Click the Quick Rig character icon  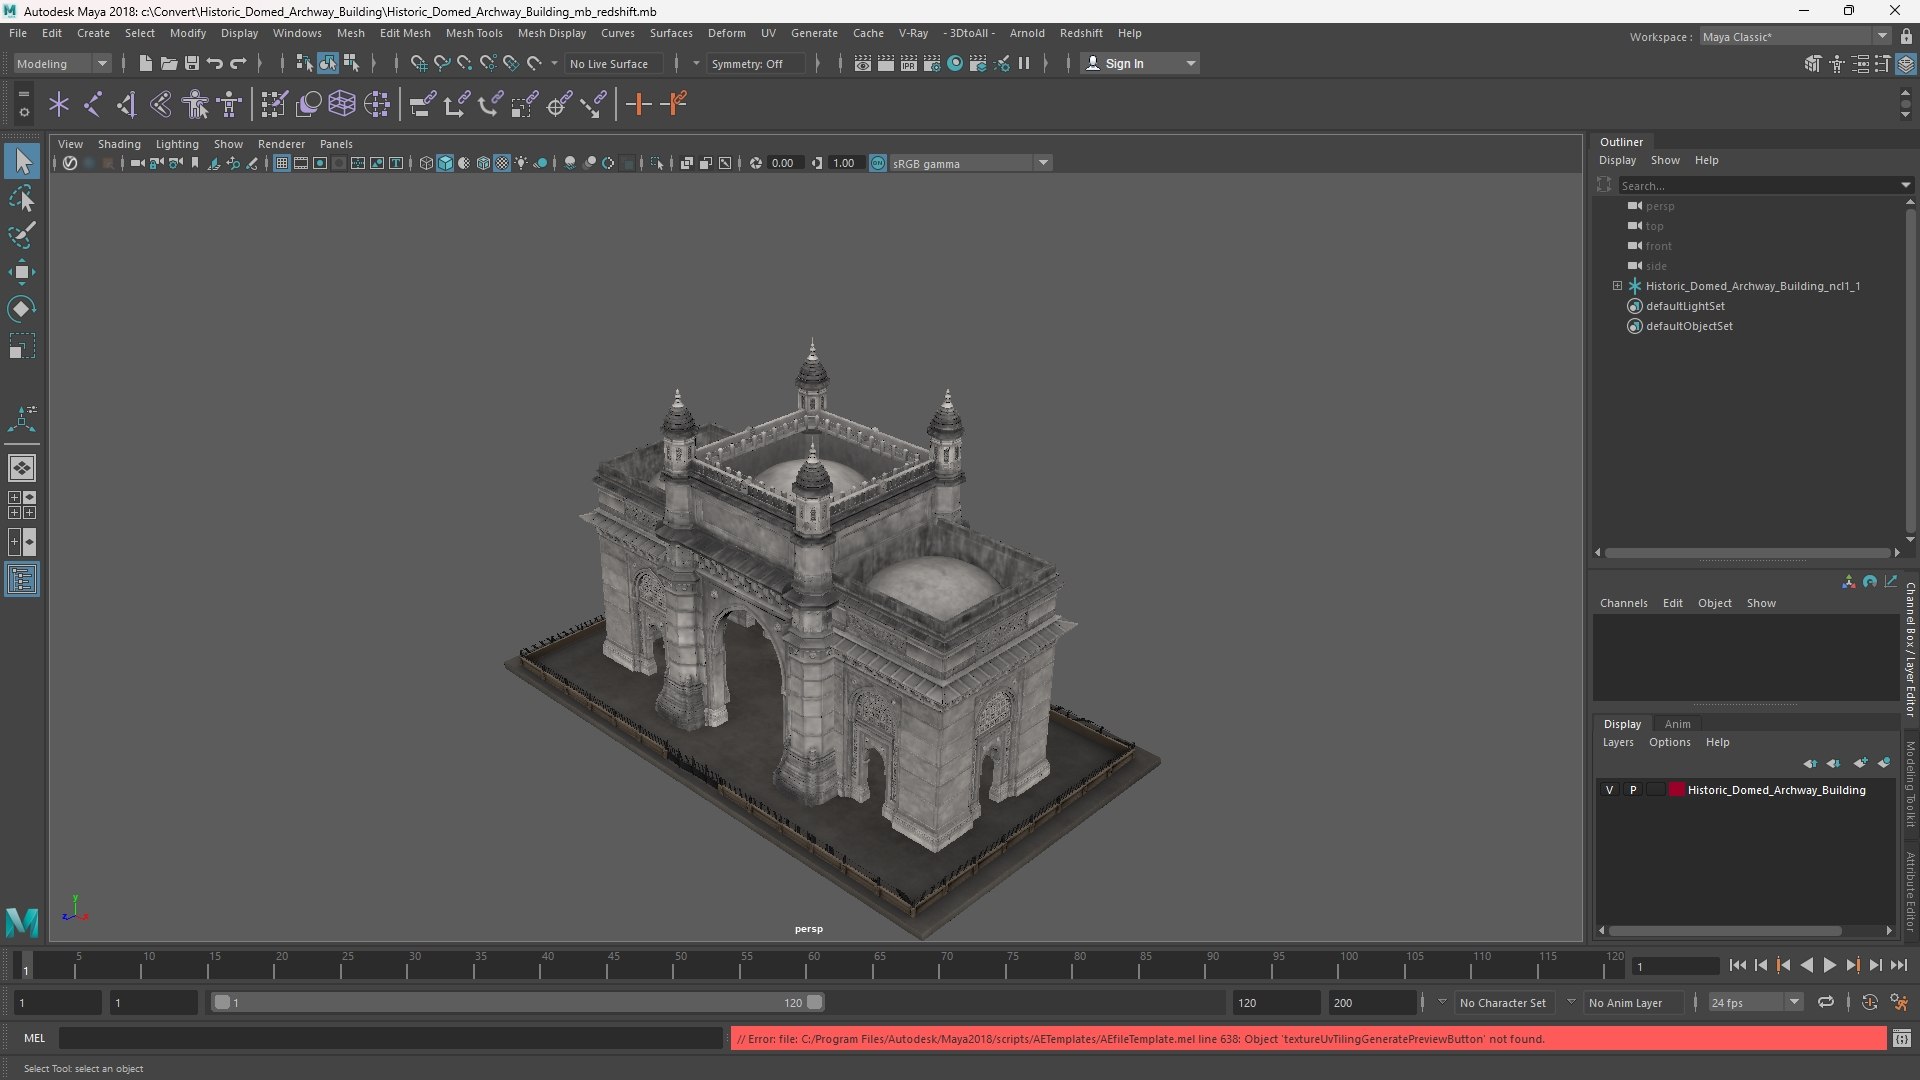(x=195, y=104)
